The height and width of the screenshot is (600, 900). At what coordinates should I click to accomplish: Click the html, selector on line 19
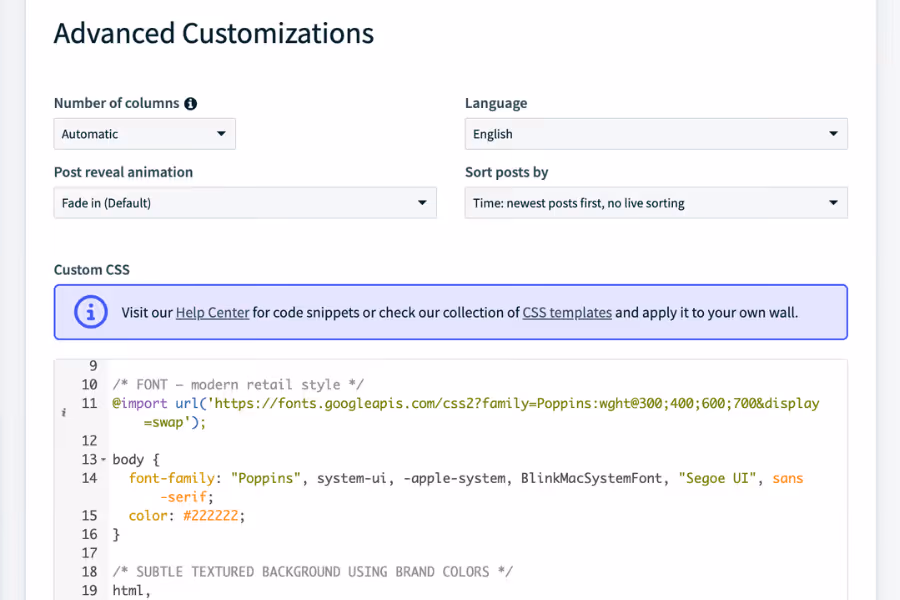131,590
